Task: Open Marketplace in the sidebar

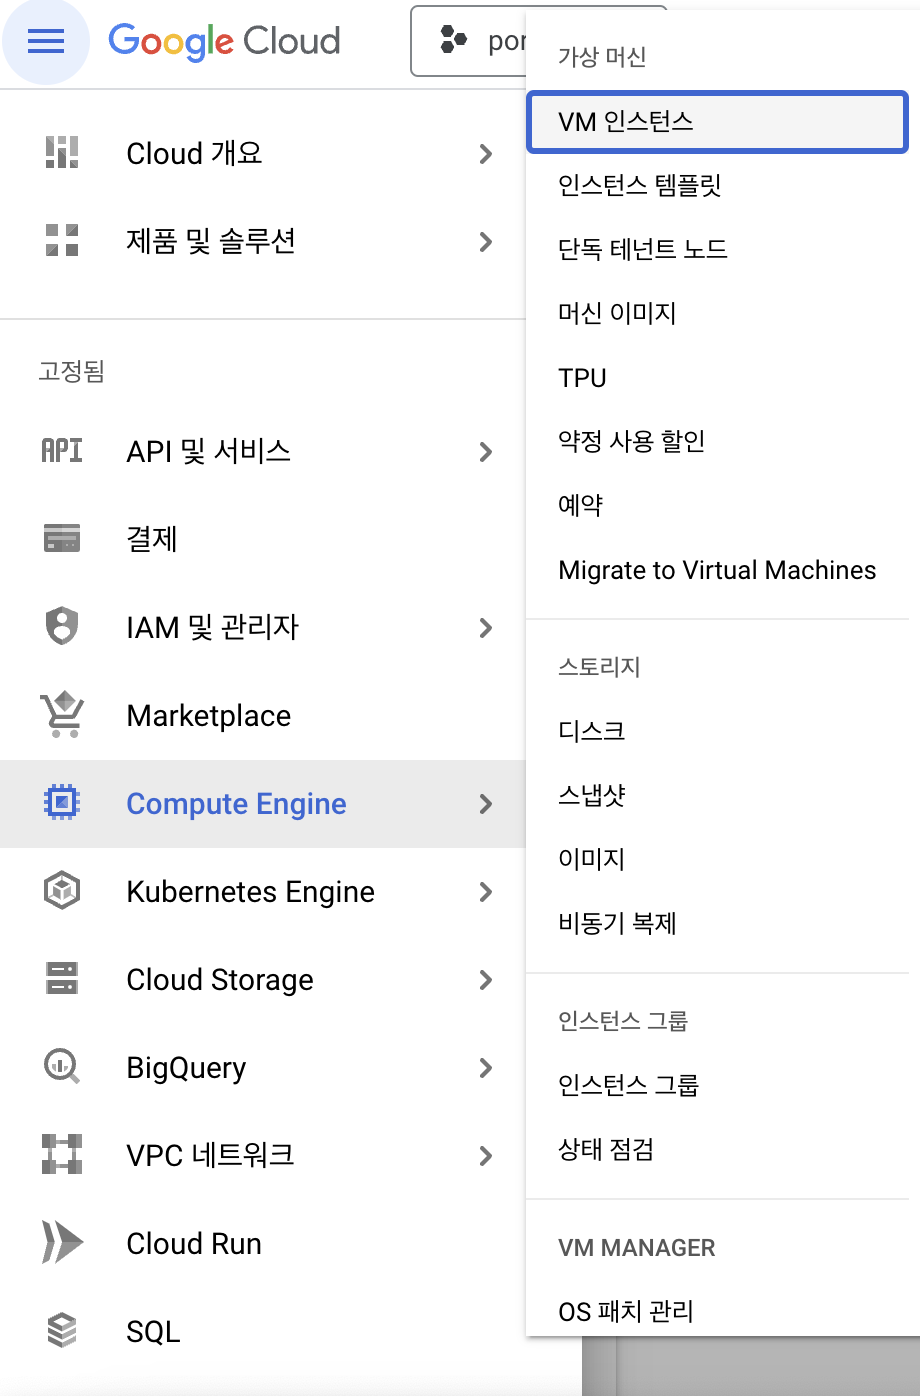Action: point(262,716)
